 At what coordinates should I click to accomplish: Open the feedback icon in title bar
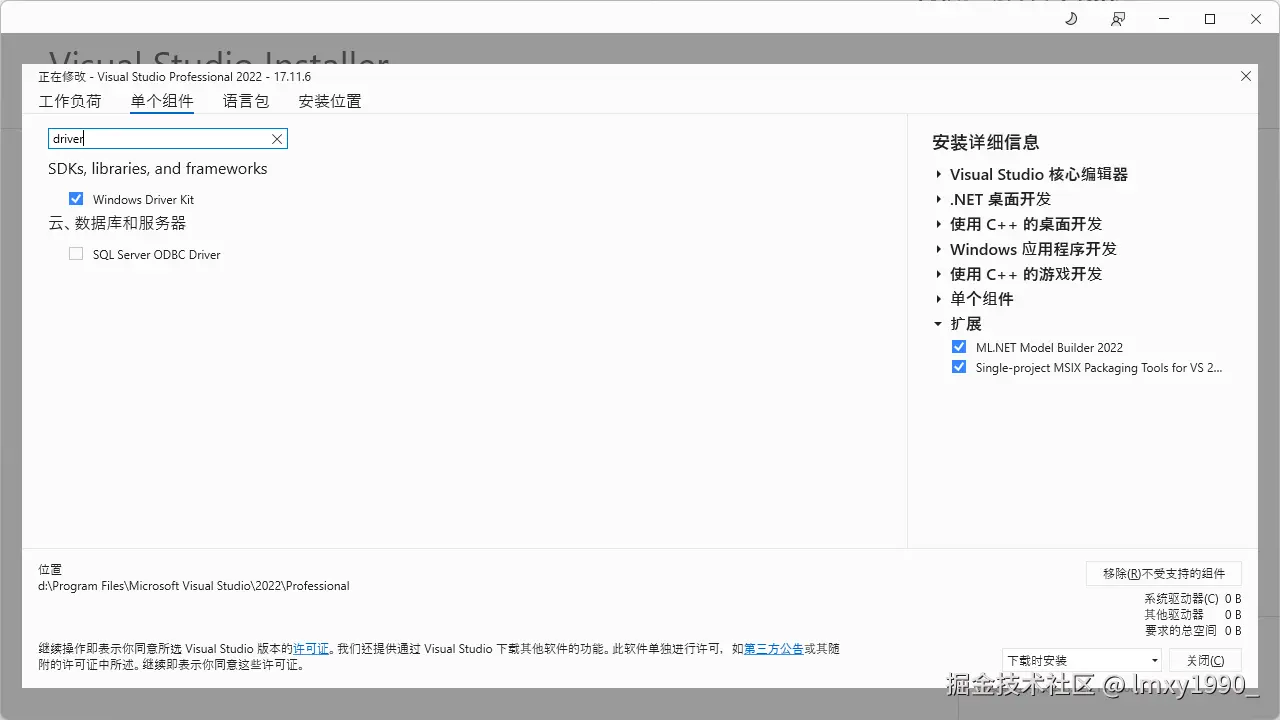coord(1118,19)
